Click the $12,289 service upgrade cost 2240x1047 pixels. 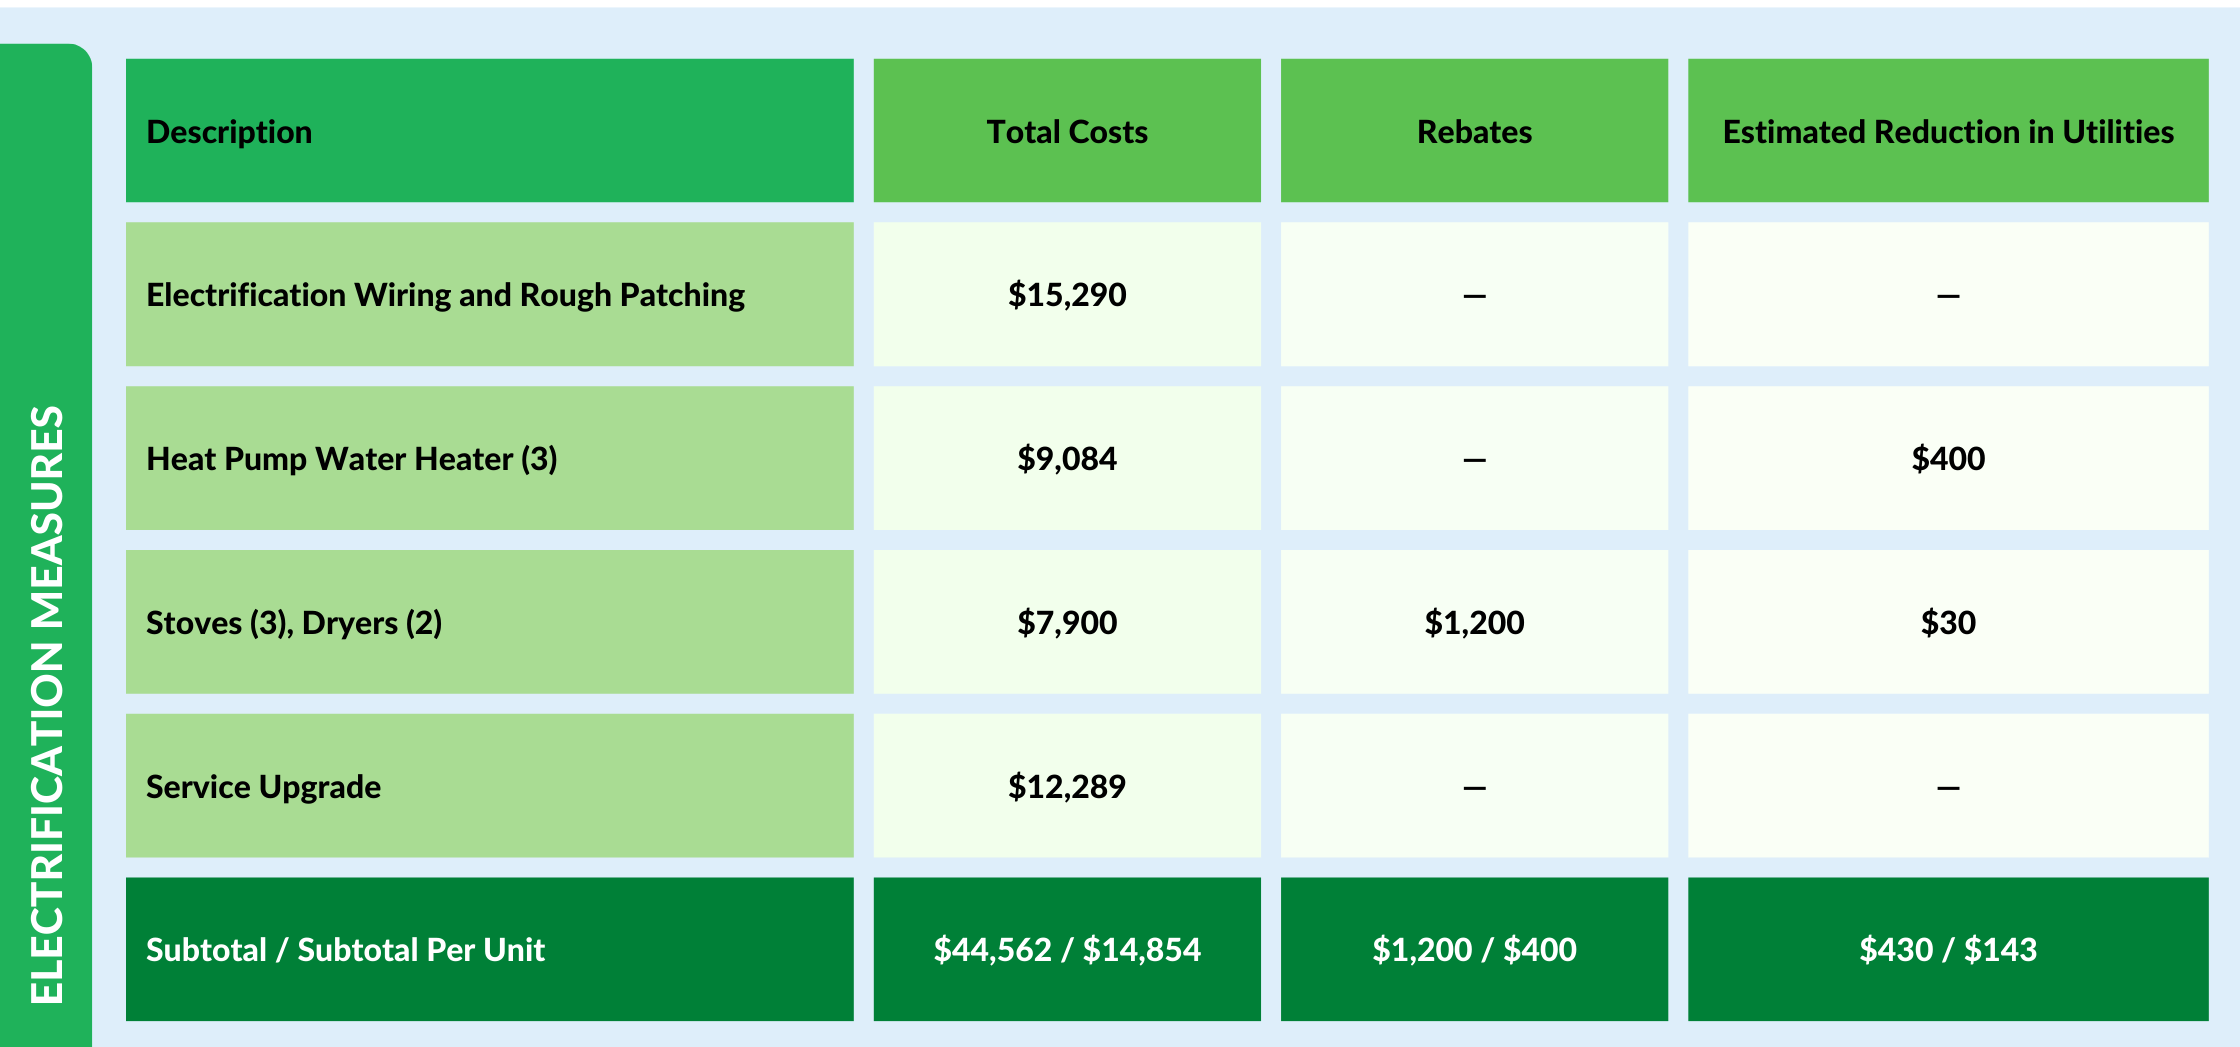[1067, 786]
